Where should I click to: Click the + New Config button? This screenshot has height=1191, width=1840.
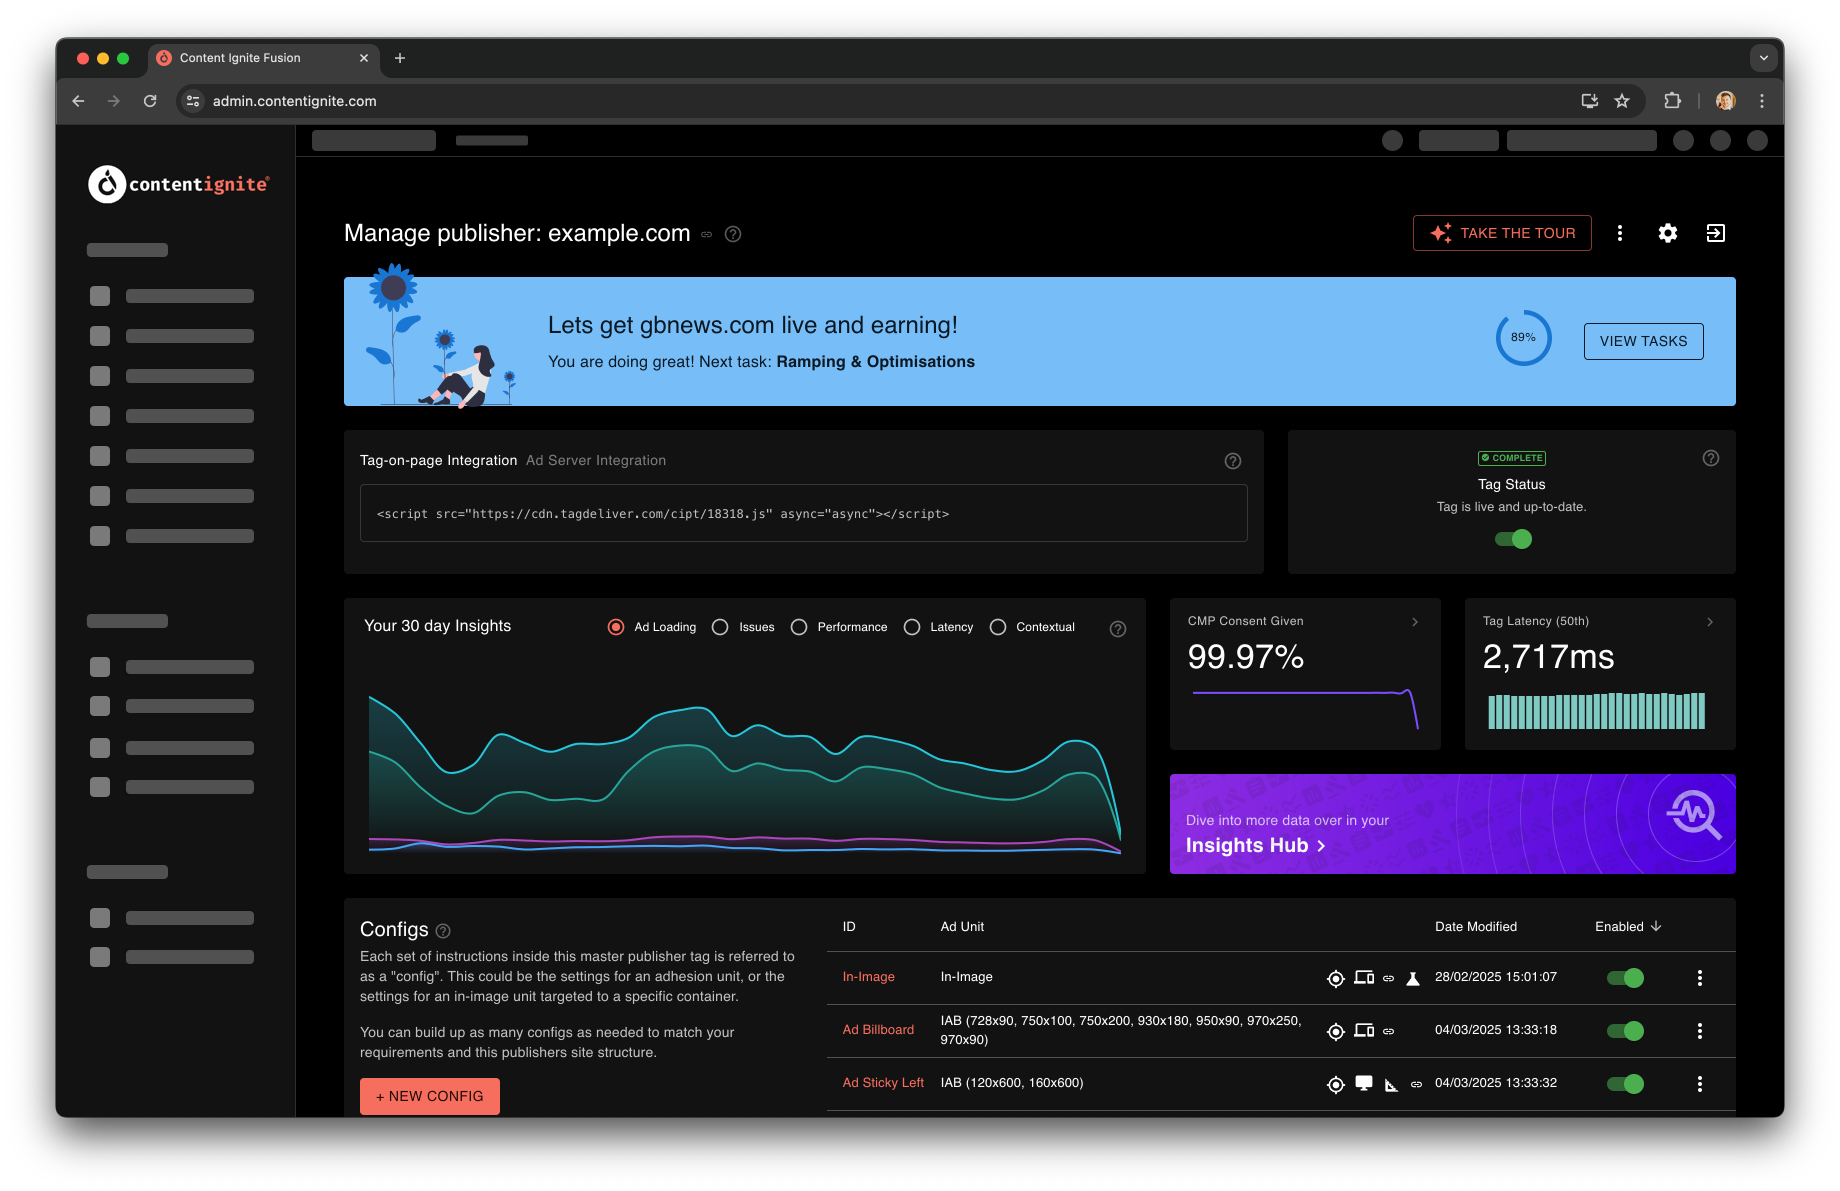coord(430,1096)
